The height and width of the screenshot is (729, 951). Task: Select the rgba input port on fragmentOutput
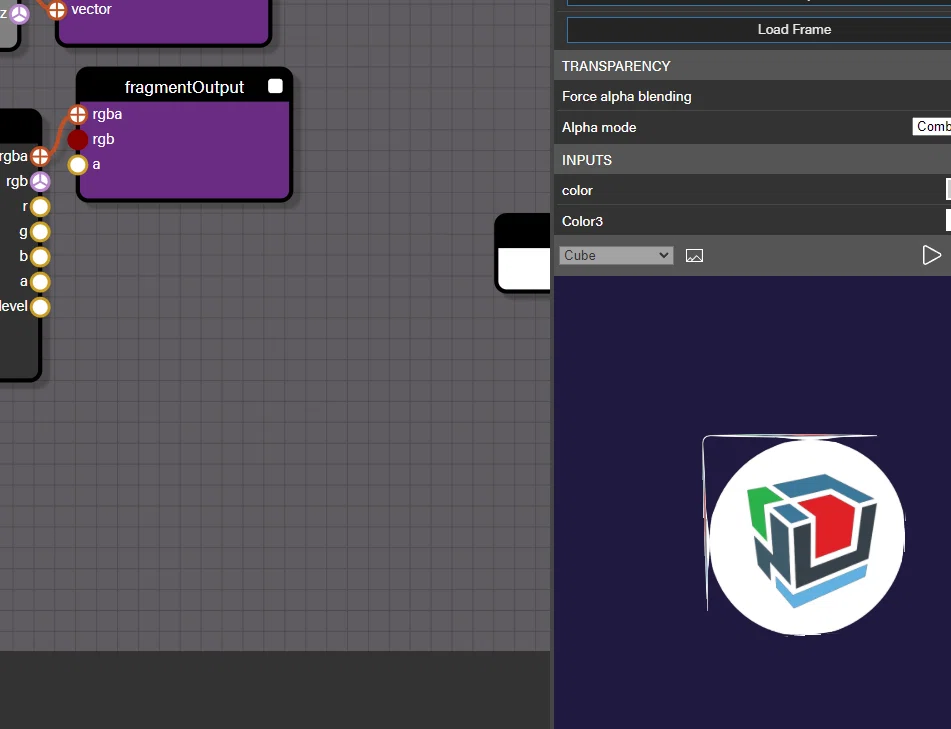tap(78, 114)
